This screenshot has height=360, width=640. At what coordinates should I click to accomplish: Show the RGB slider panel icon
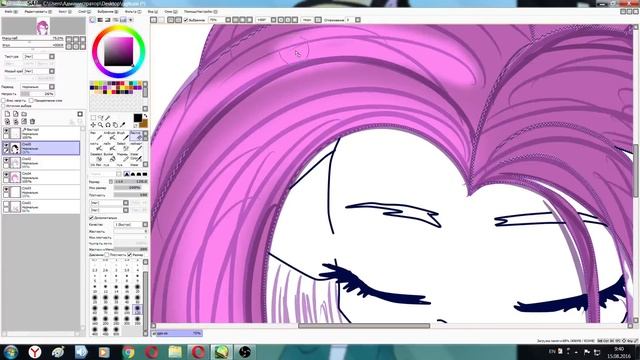coord(100,20)
